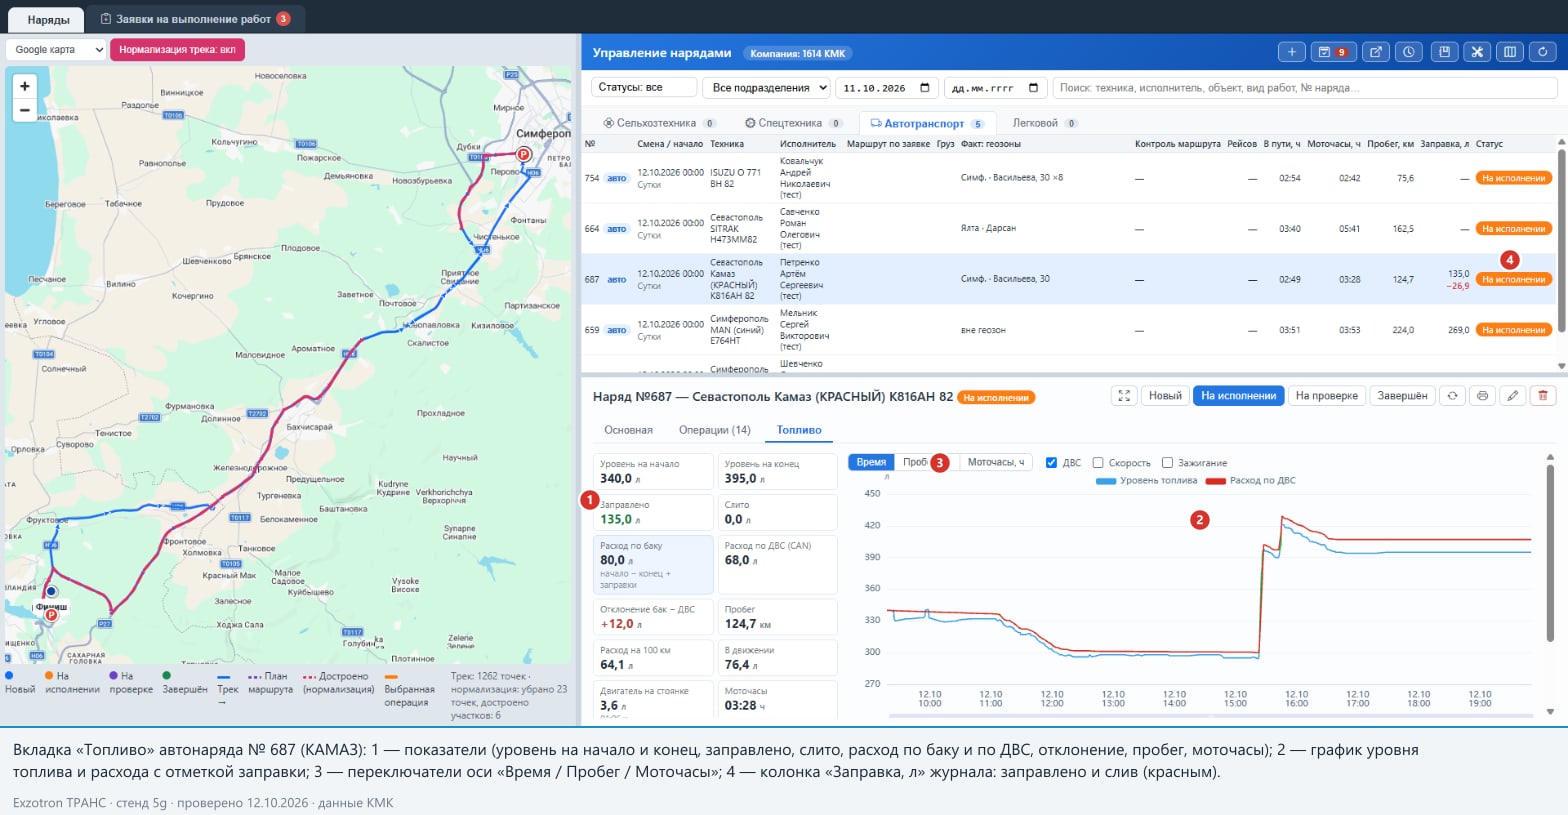Open the Google карта map type dropdown
The image size is (1568, 815).
coord(56,50)
